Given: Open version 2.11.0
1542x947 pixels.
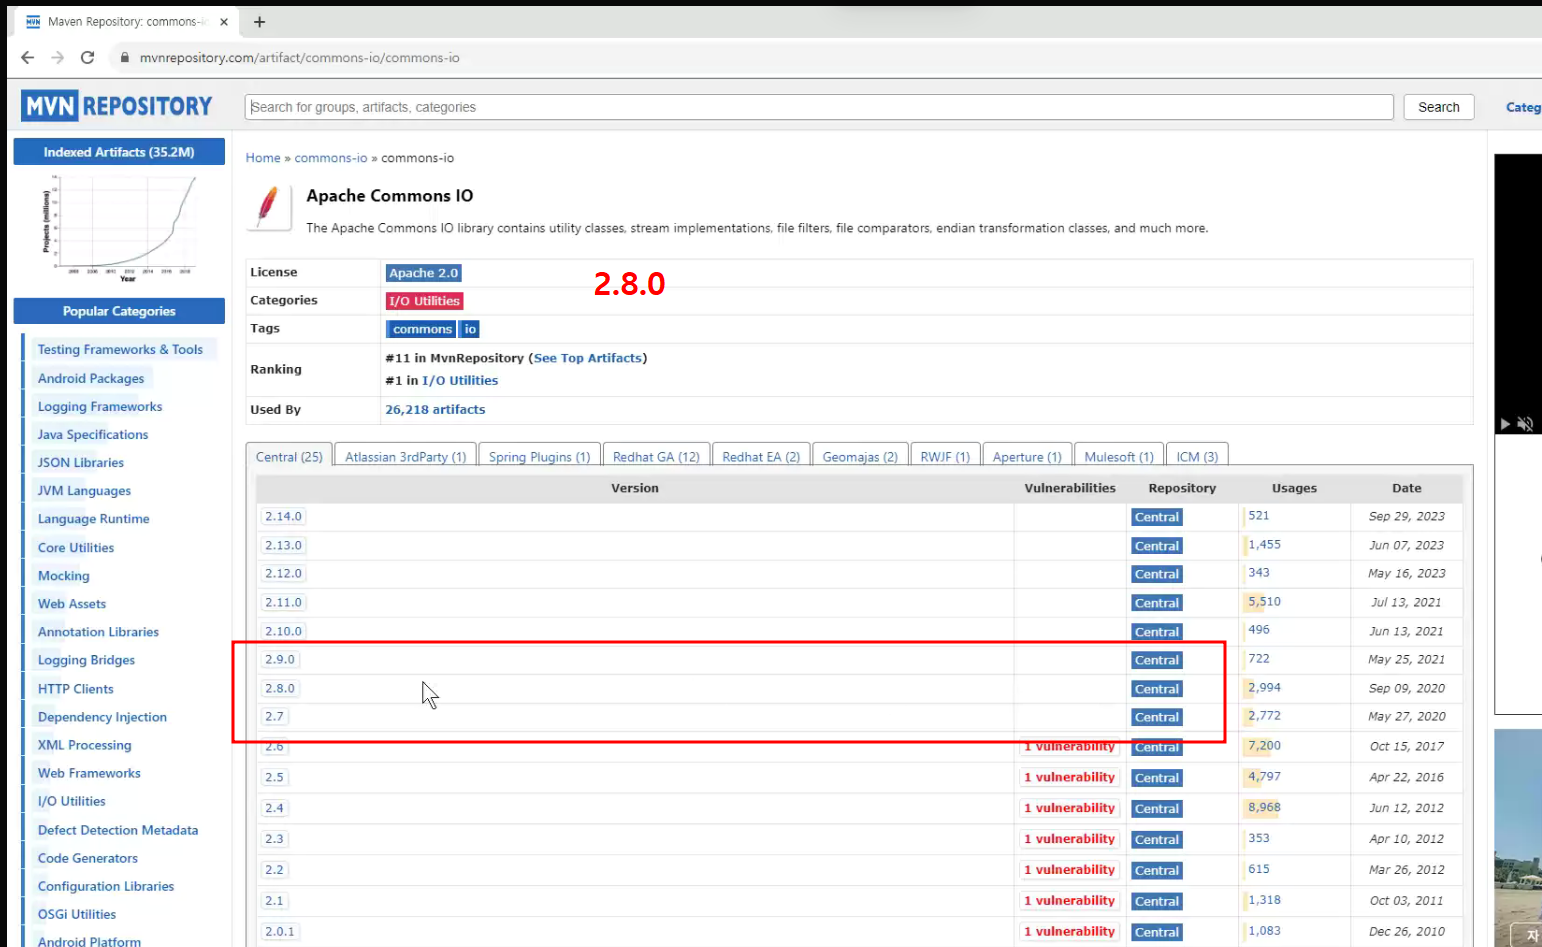Looking at the screenshot, I should tap(283, 602).
